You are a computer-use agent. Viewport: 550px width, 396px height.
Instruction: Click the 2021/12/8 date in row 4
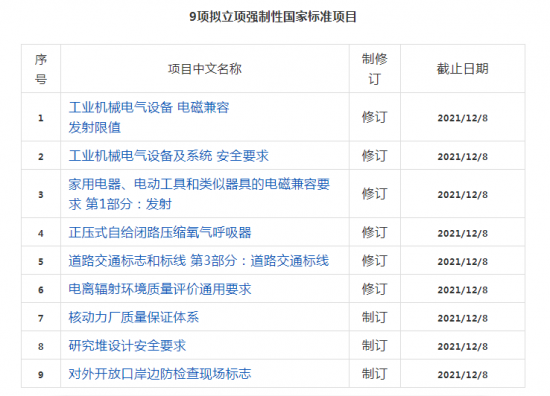click(463, 233)
